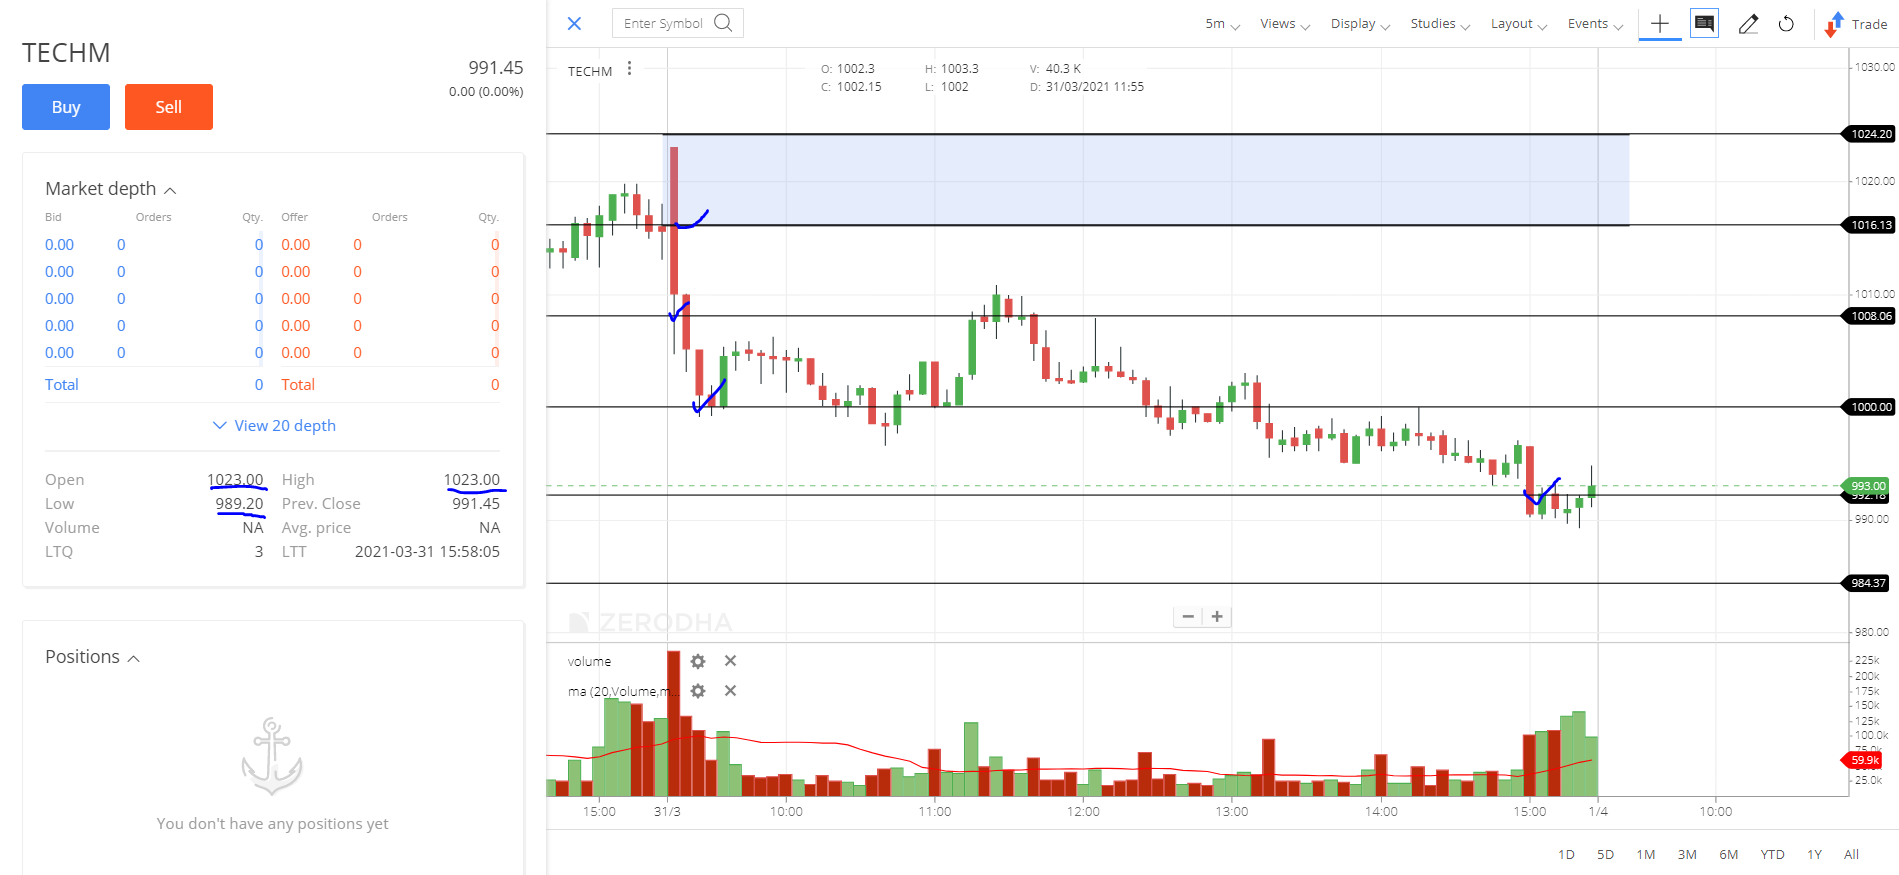
Task: Click the empty positions anchor icon
Action: [272, 756]
